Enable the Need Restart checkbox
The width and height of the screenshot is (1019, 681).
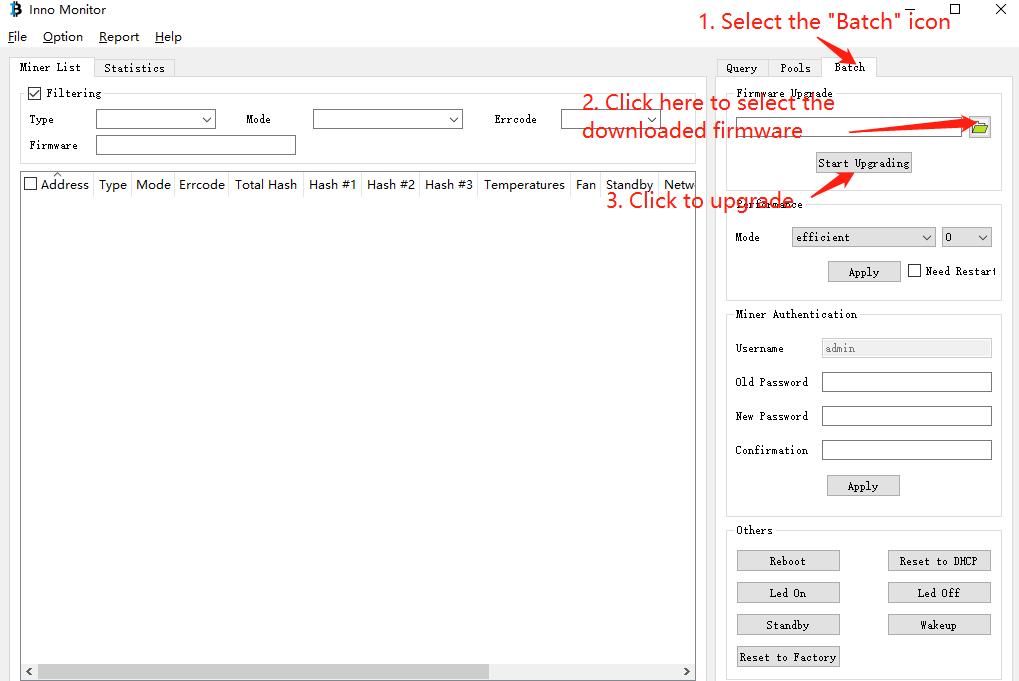click(x=914, y=271)
